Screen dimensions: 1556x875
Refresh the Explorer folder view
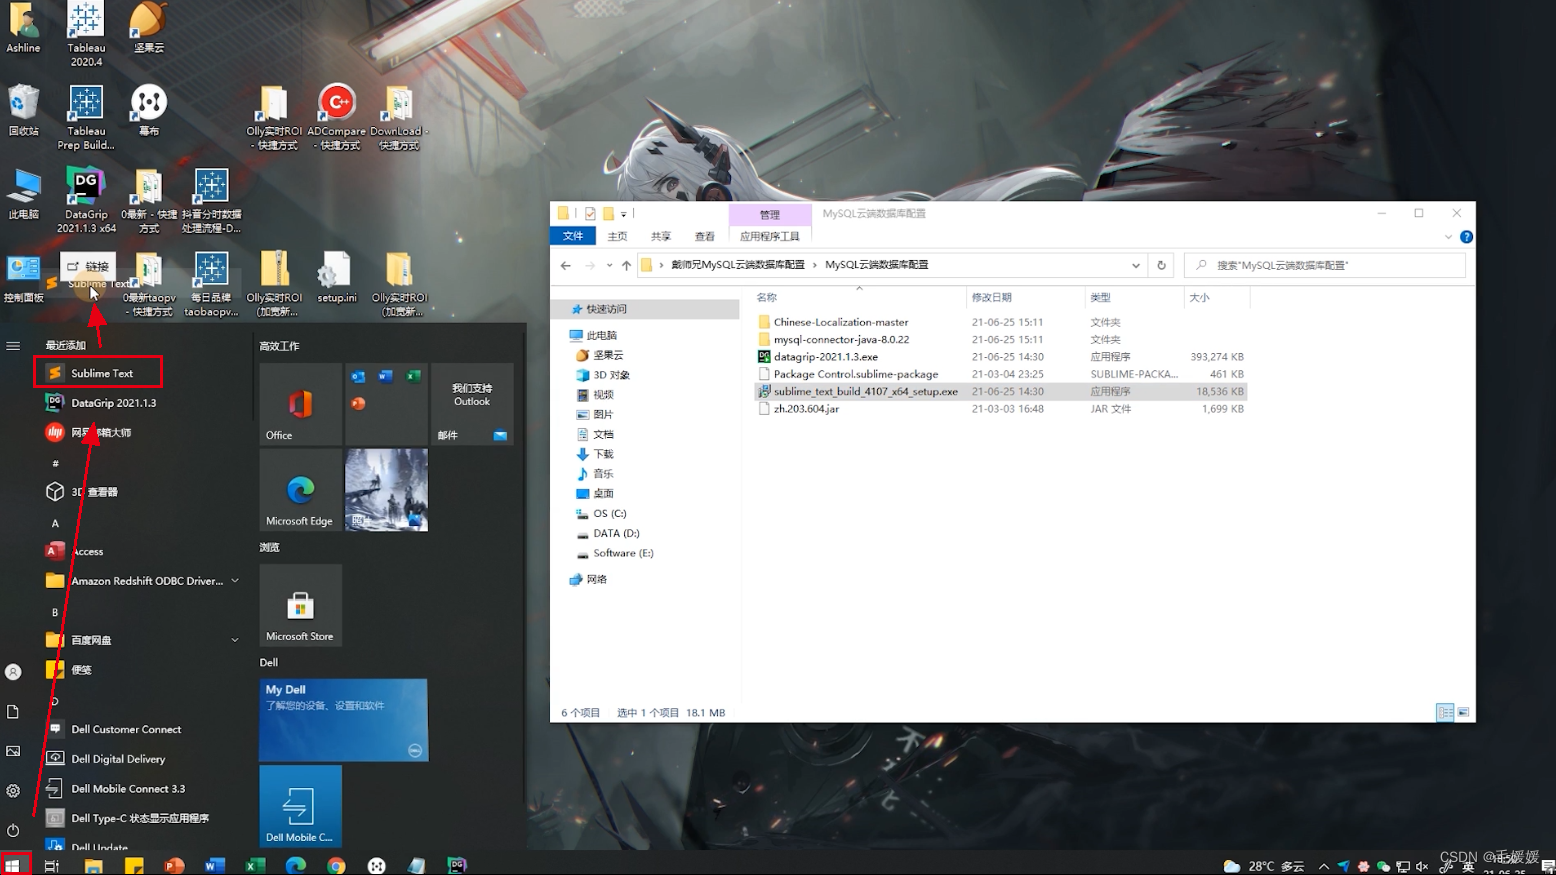click(x=1161, y=265)
